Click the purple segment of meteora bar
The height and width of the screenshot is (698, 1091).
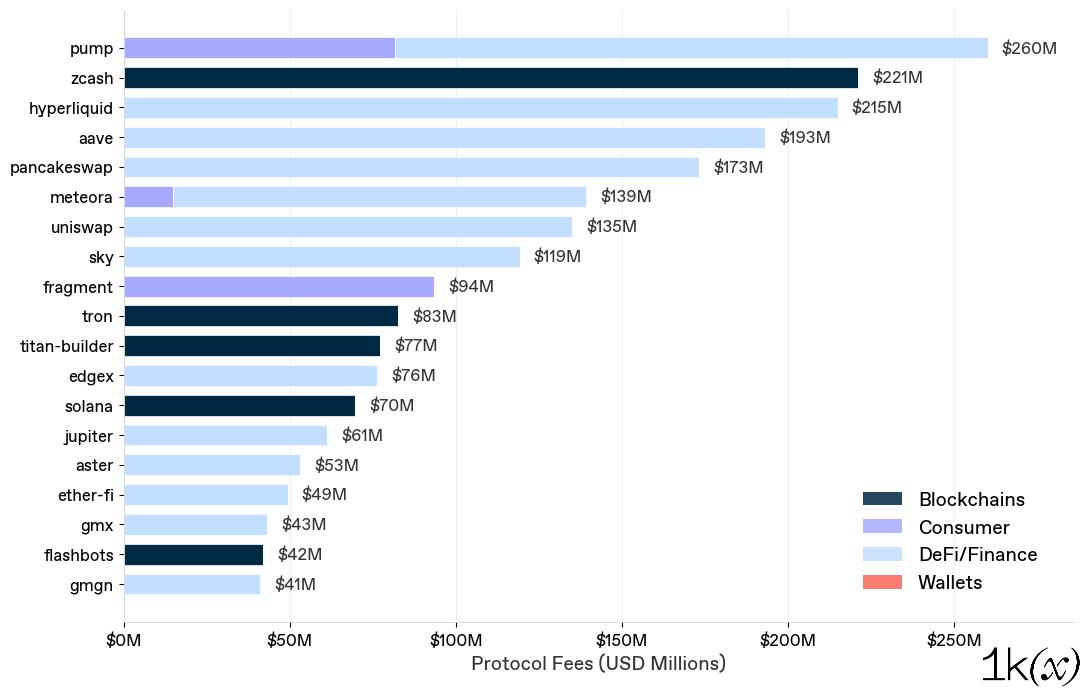(x=148, y=197)
